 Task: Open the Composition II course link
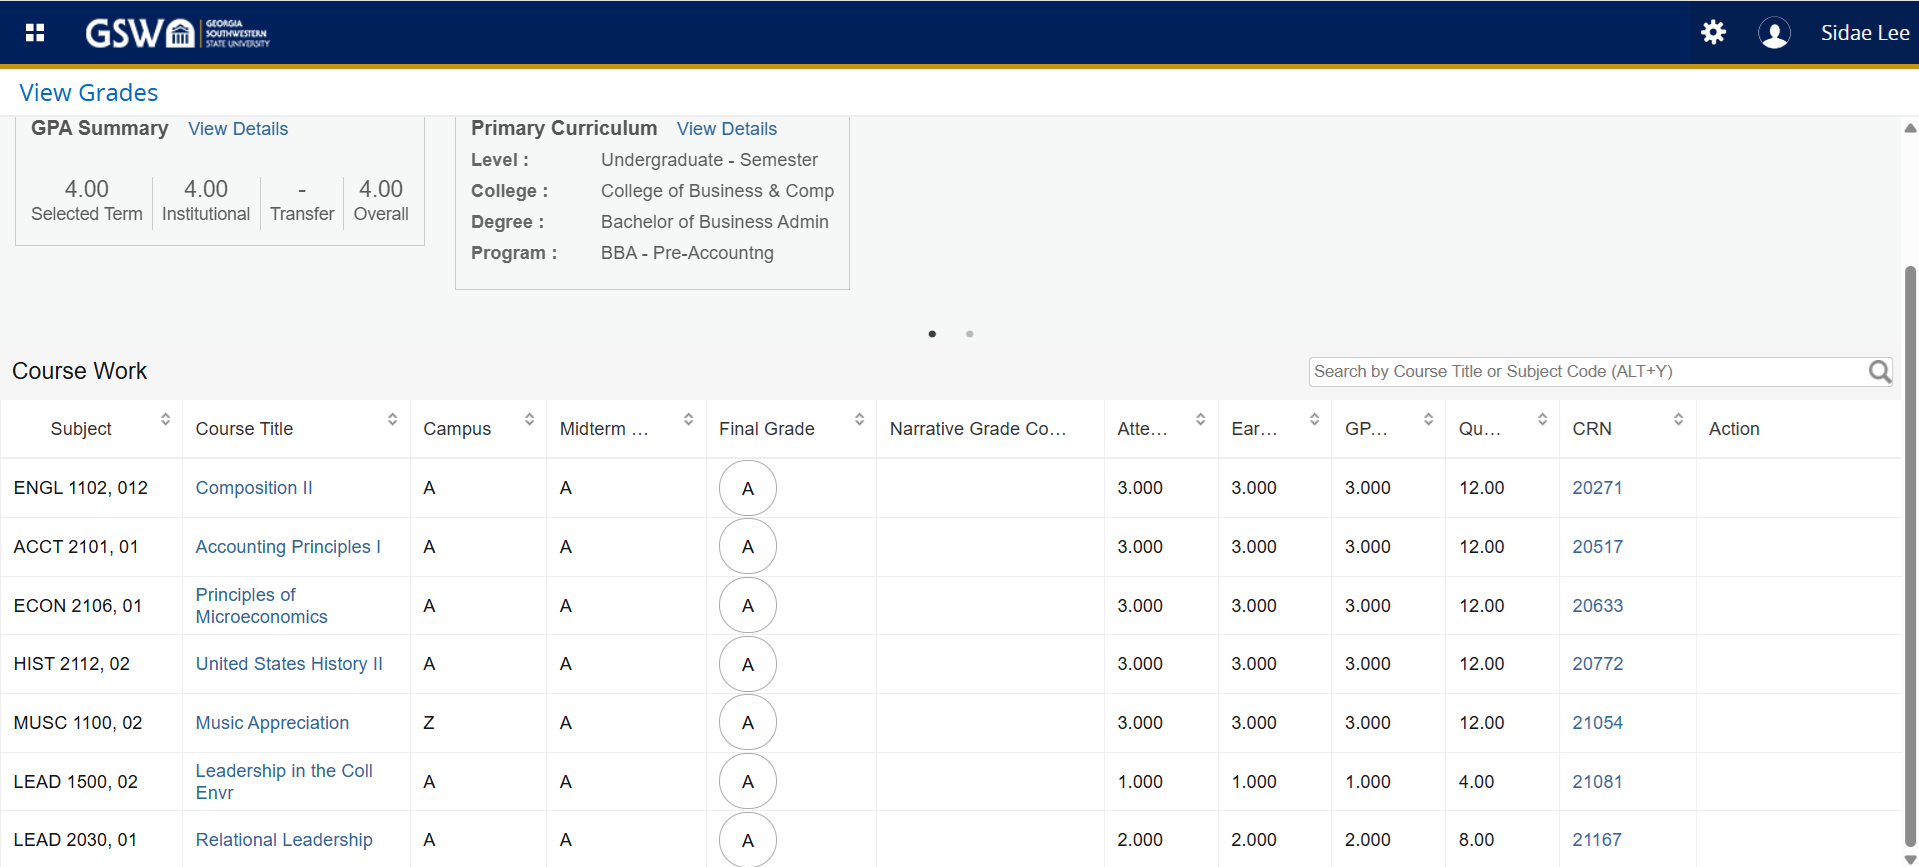pyautogui.click(x=254, y=488)
